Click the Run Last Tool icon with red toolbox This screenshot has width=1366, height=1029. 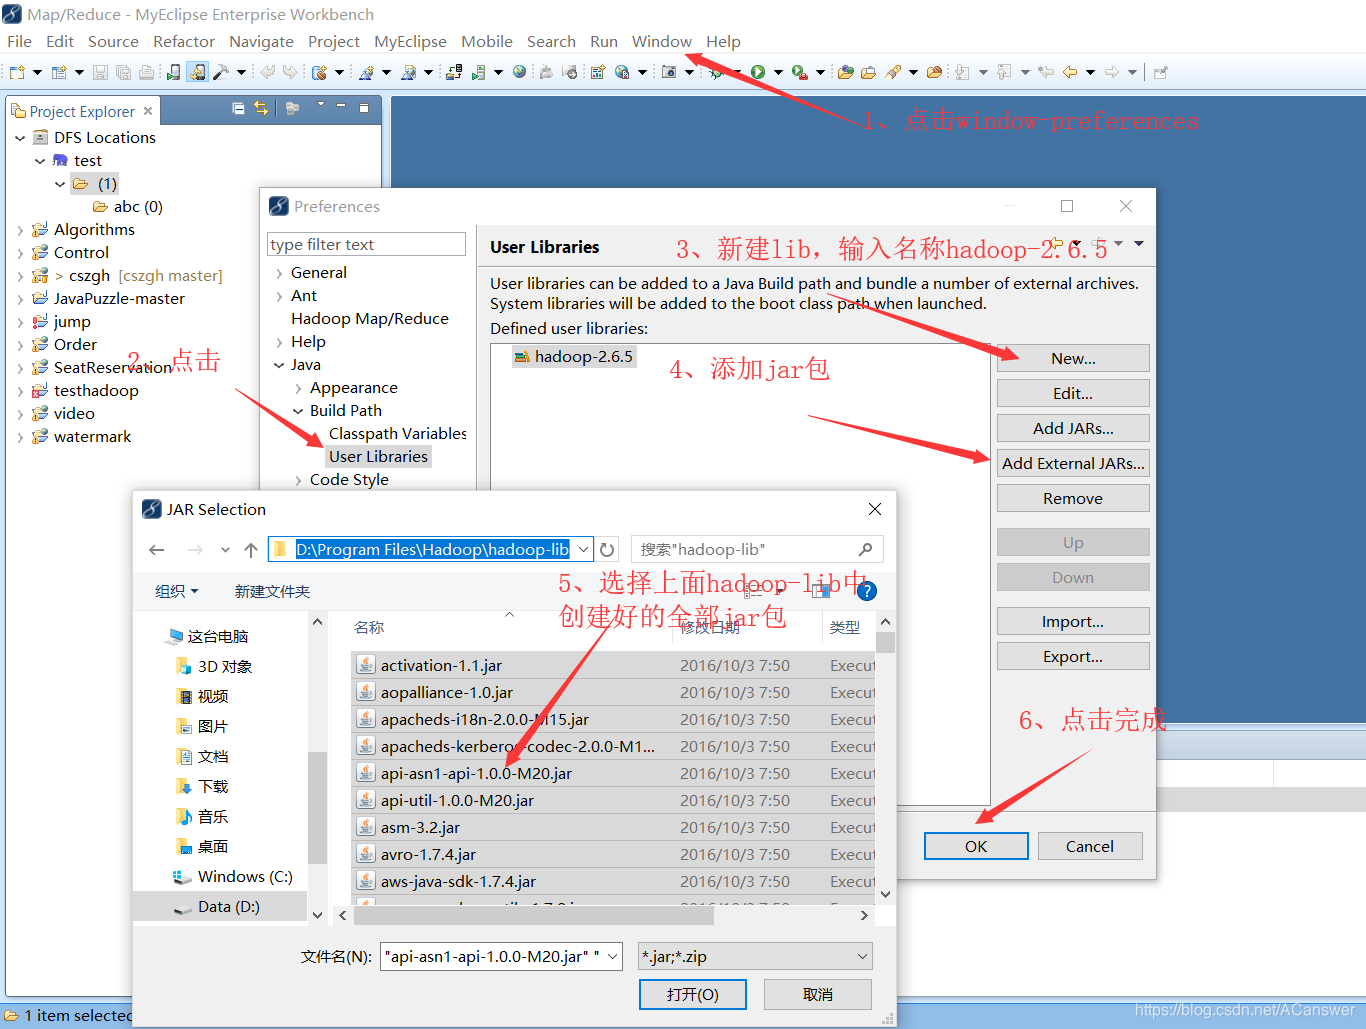coord(799,72)
